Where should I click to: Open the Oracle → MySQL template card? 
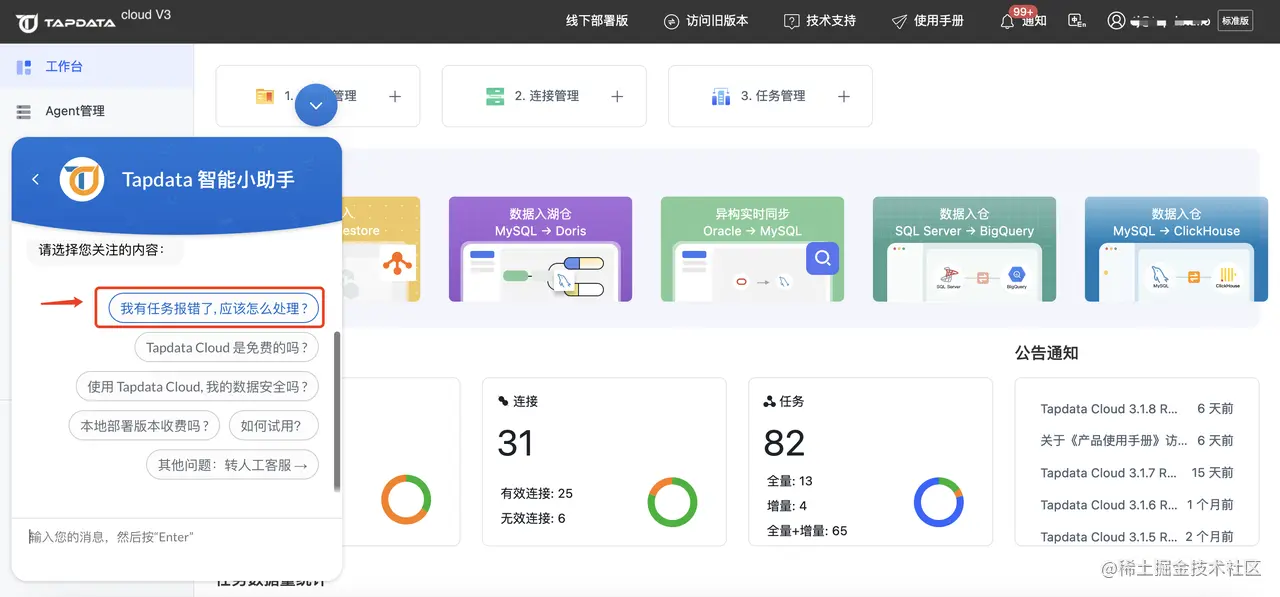[x=752, y=249]
